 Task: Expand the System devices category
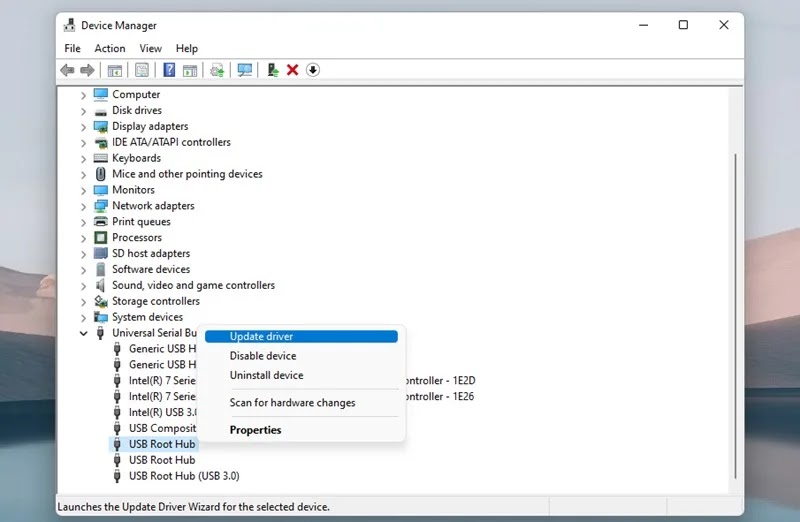coord(83,317)
